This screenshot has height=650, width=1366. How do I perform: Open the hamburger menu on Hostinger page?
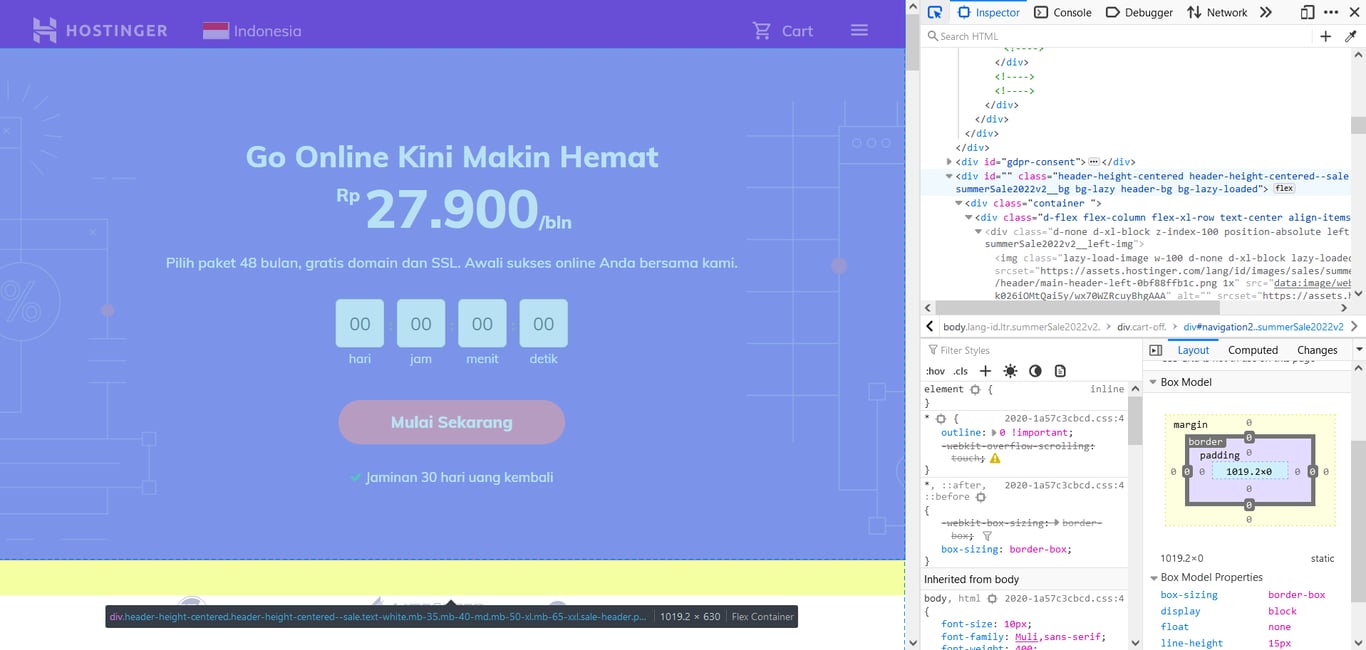[x=859, y=30]
